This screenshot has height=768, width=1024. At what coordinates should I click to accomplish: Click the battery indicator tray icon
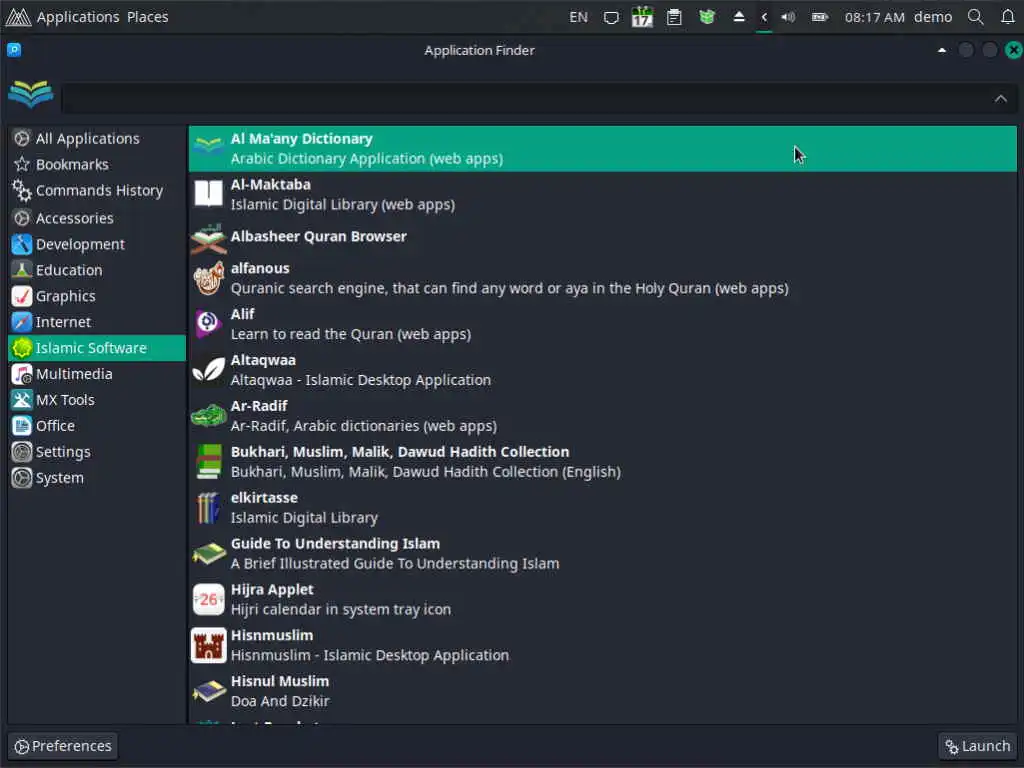click(820, 17)
